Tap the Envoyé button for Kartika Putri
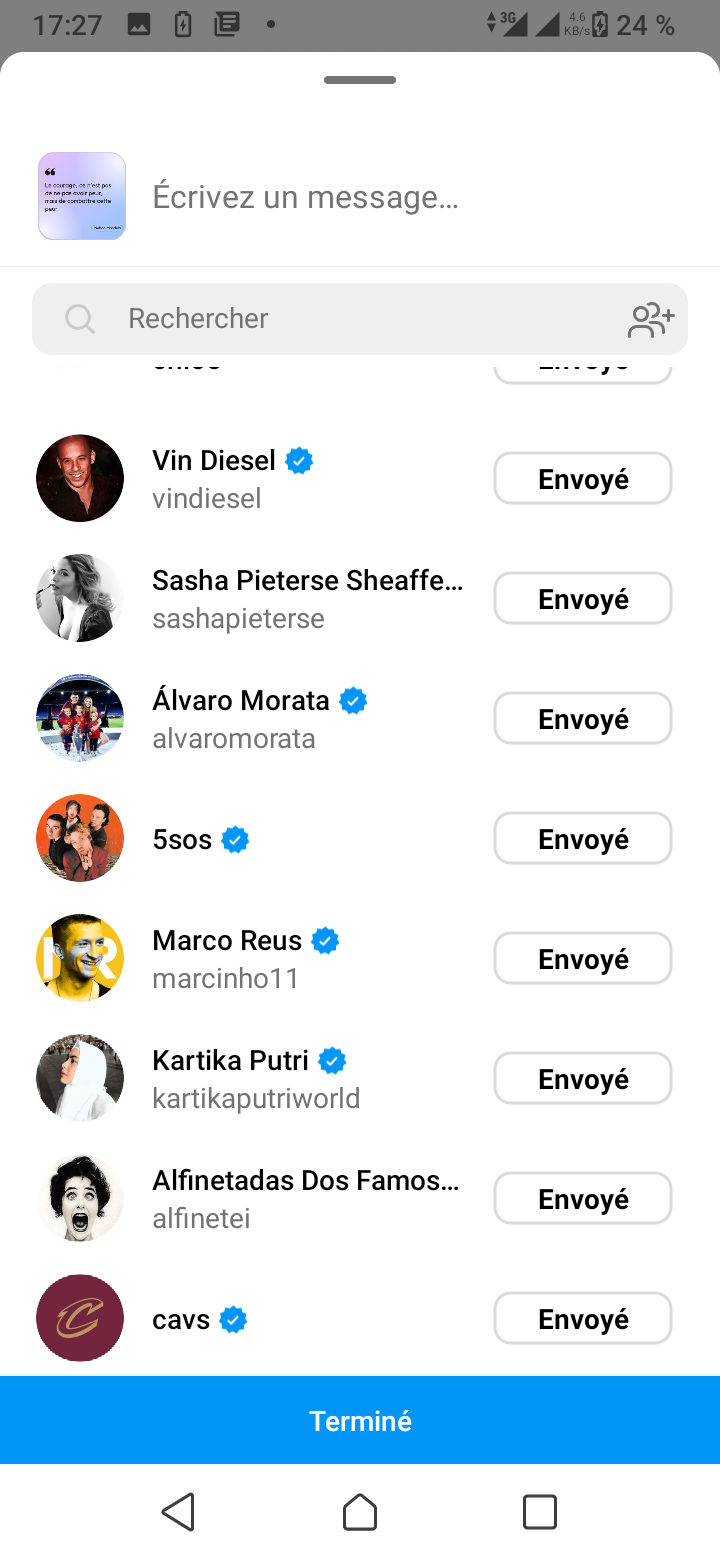Screen dimensions: 720x1560 (582, 1079)
